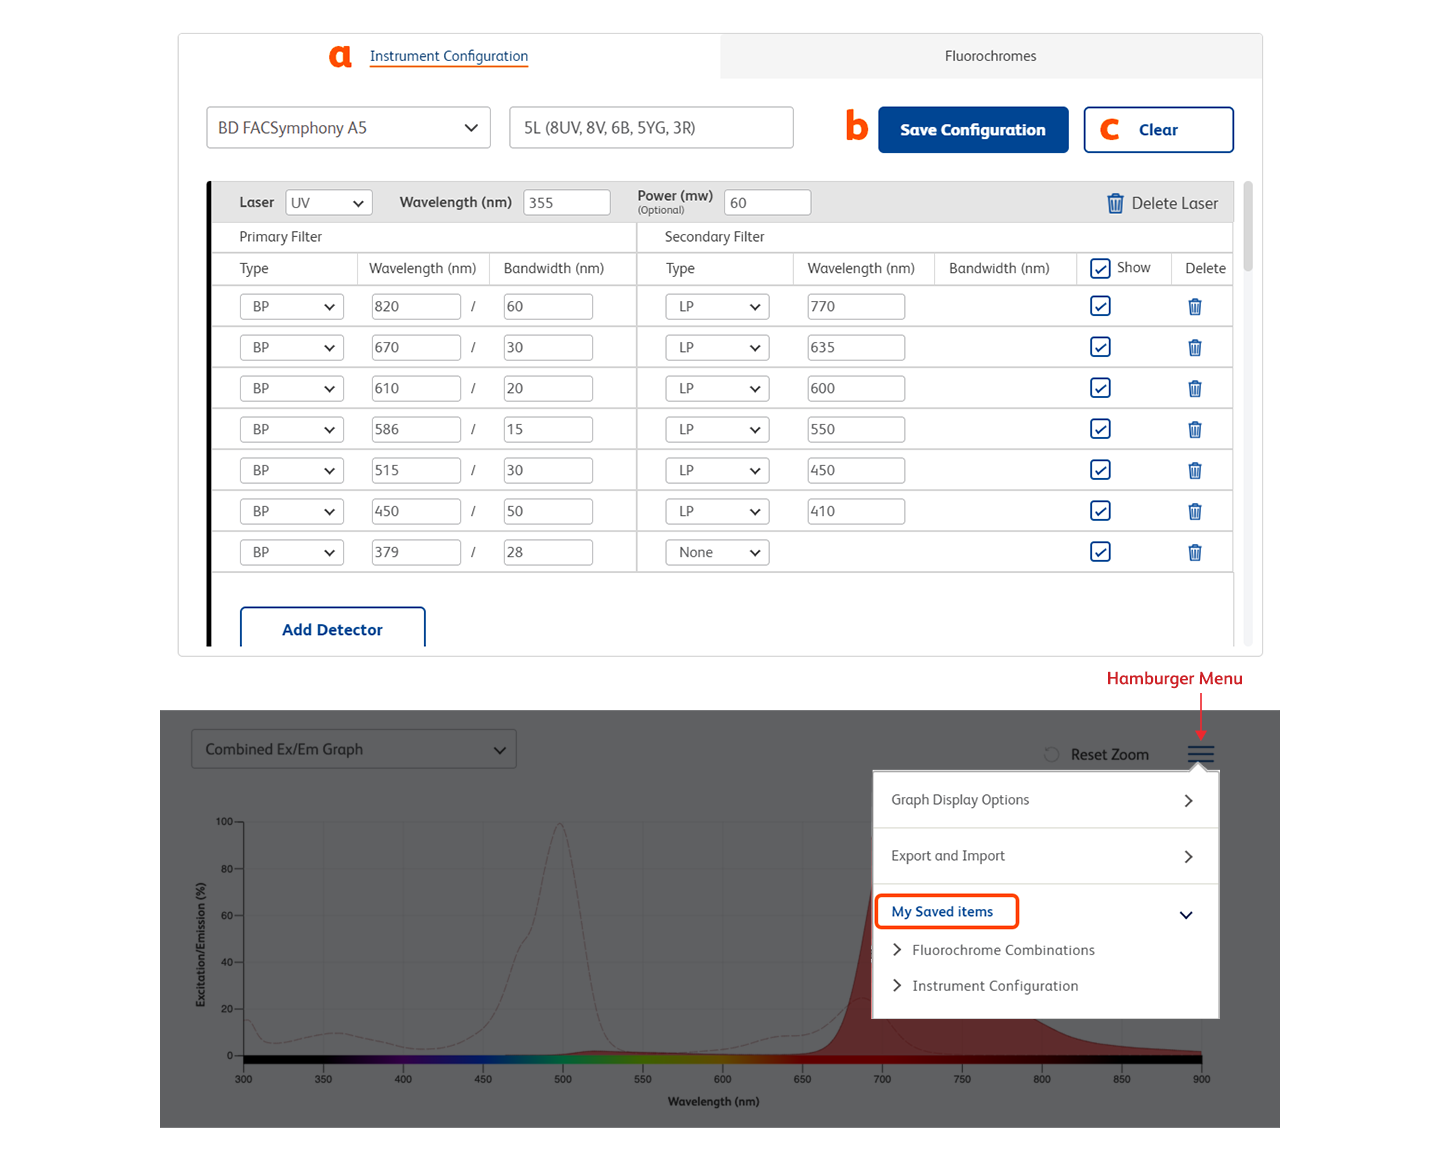Delete the 820 nm detector row
This screenshot has height=1149, width=1440.
[x=1194, y=307]
